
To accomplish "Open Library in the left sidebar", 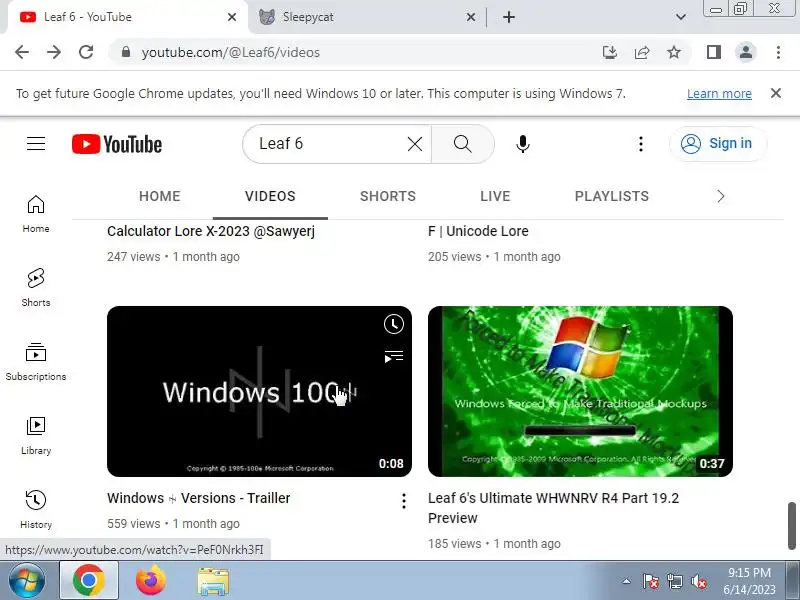I will (x=36, y=436).
